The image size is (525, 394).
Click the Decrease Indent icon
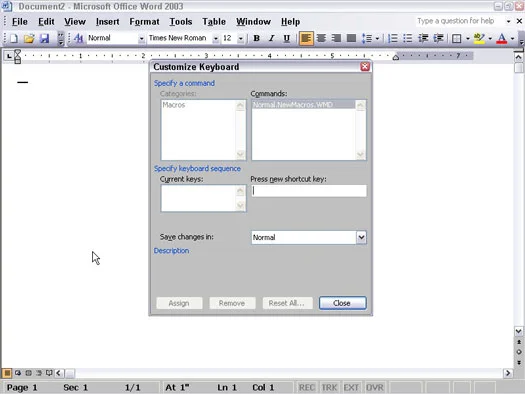pyautogui.click(x=423, y=38)
